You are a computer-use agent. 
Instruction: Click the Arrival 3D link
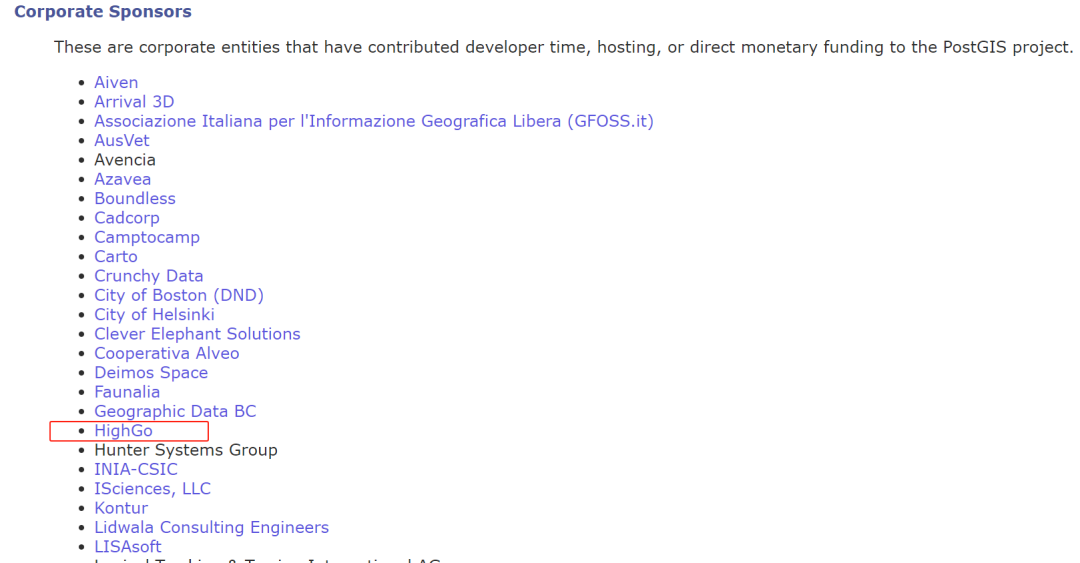[134, 102]
